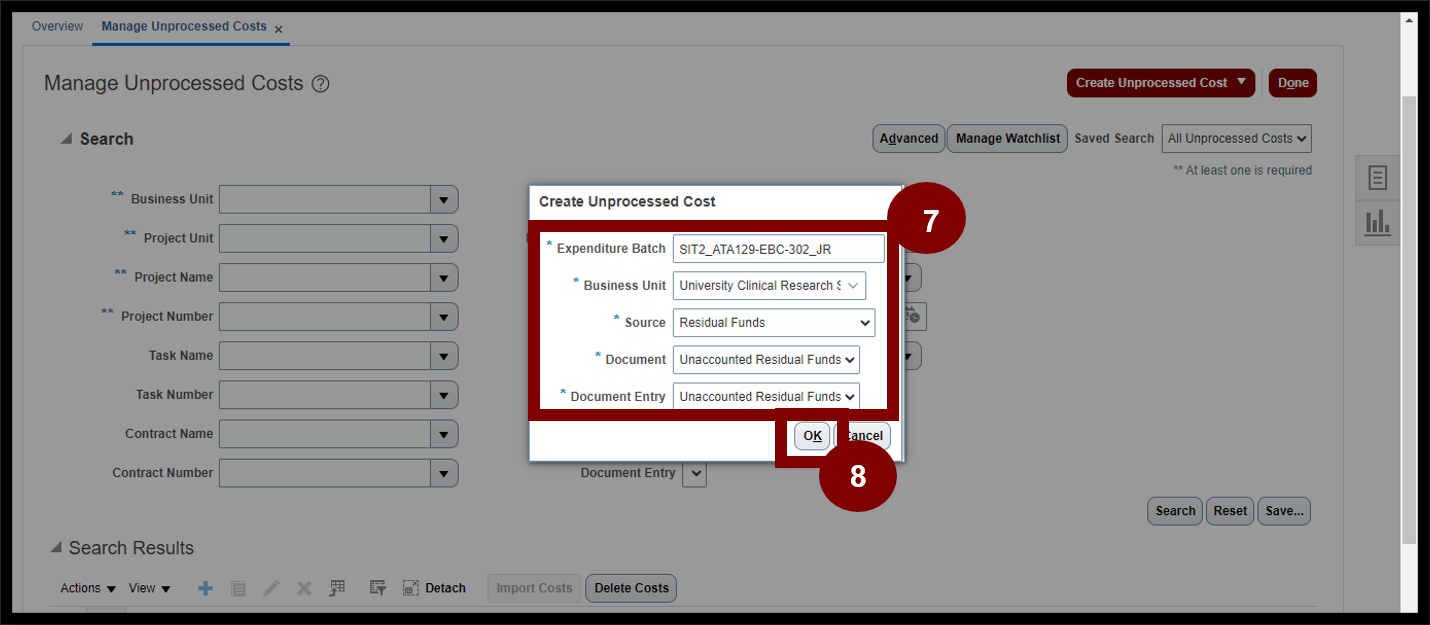This screenshot has width=1430, height=625.
Task: Open the search panel Document Entry dropdown
Action: pos(694,473)
